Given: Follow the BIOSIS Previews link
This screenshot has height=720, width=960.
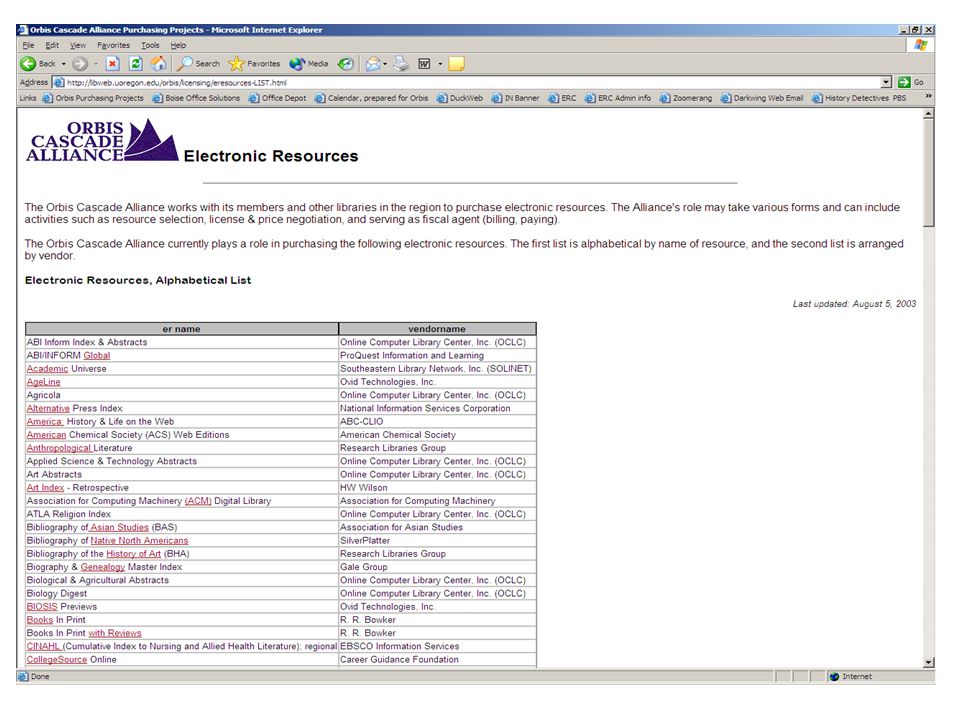Looking at the screenshot, I should click(x=42, y=607).
